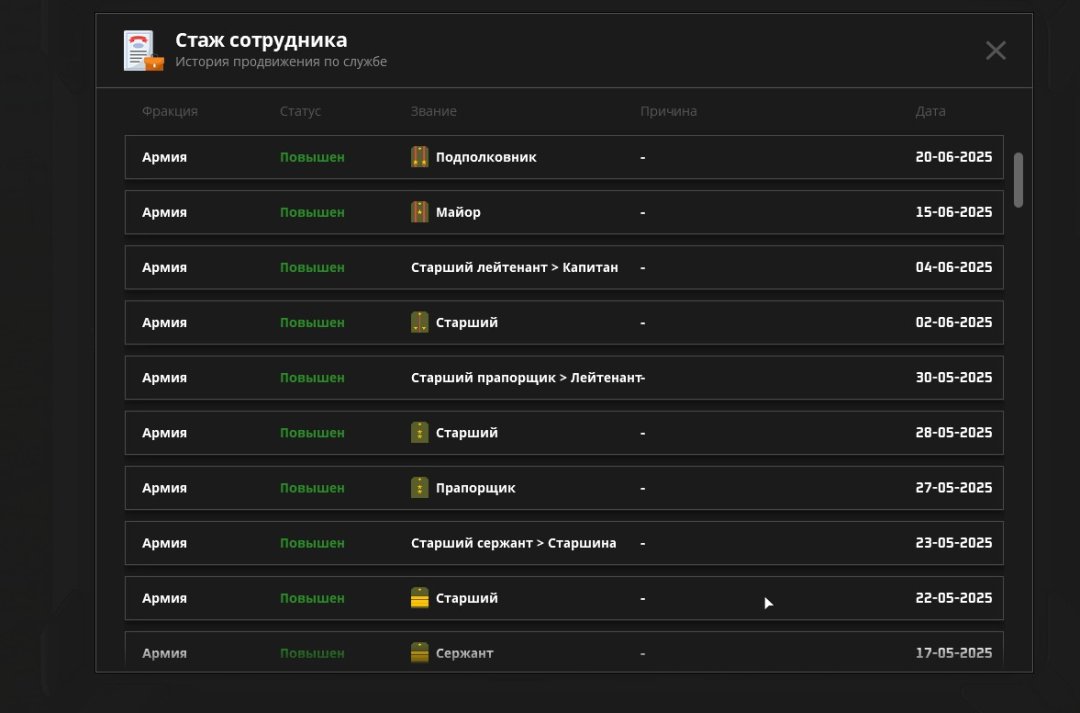Click the date 04-06-2025

(x=954, y=267)
